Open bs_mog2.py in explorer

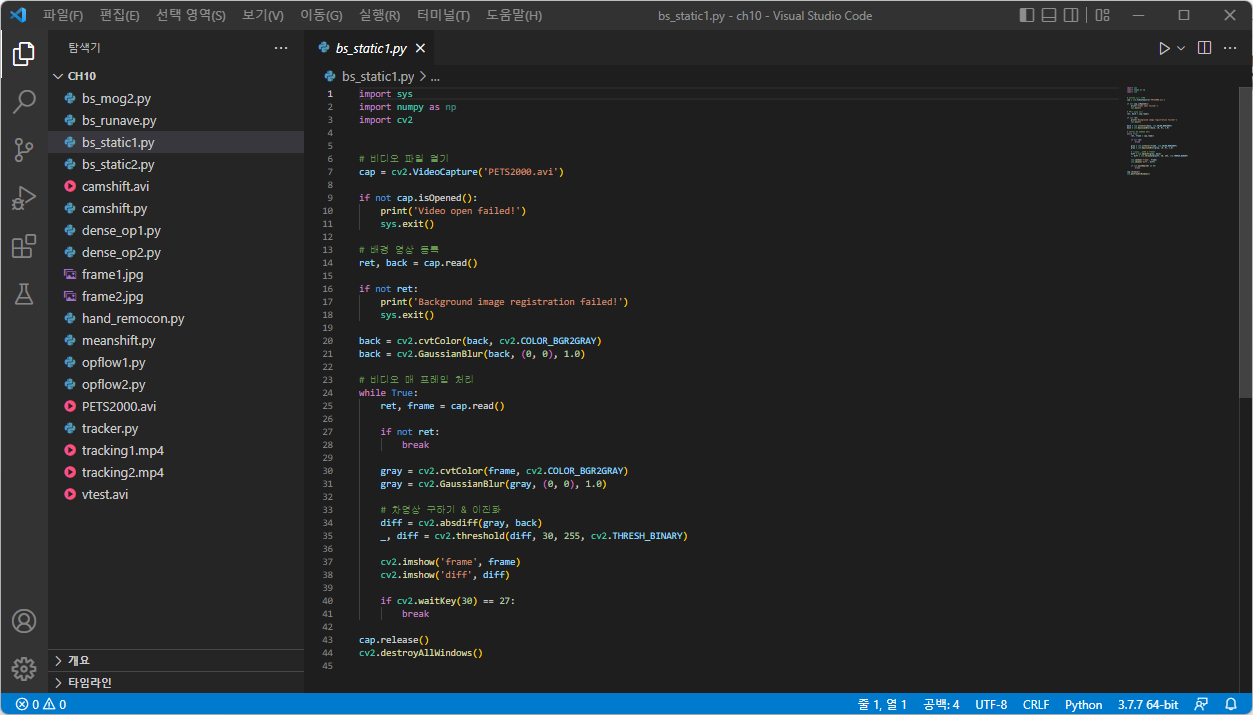pyautogui.click(x=176, y=98)
